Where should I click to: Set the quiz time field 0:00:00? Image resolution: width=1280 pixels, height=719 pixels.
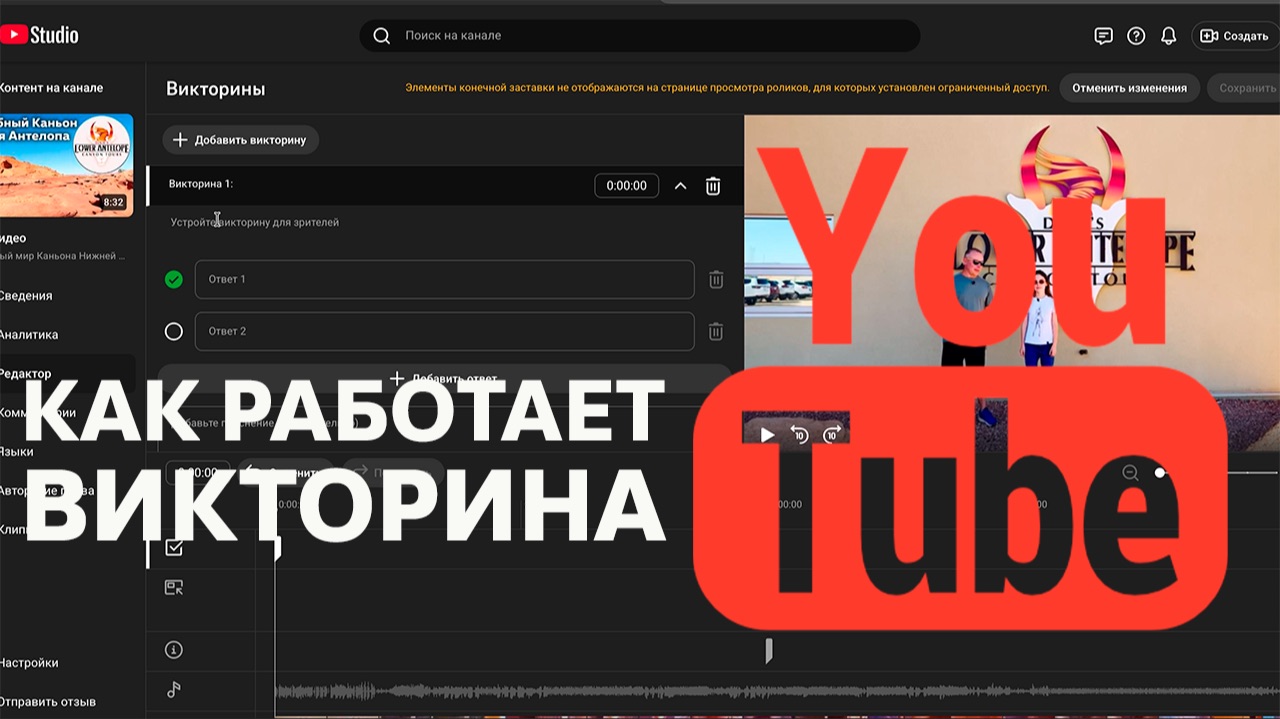[627, 185]
